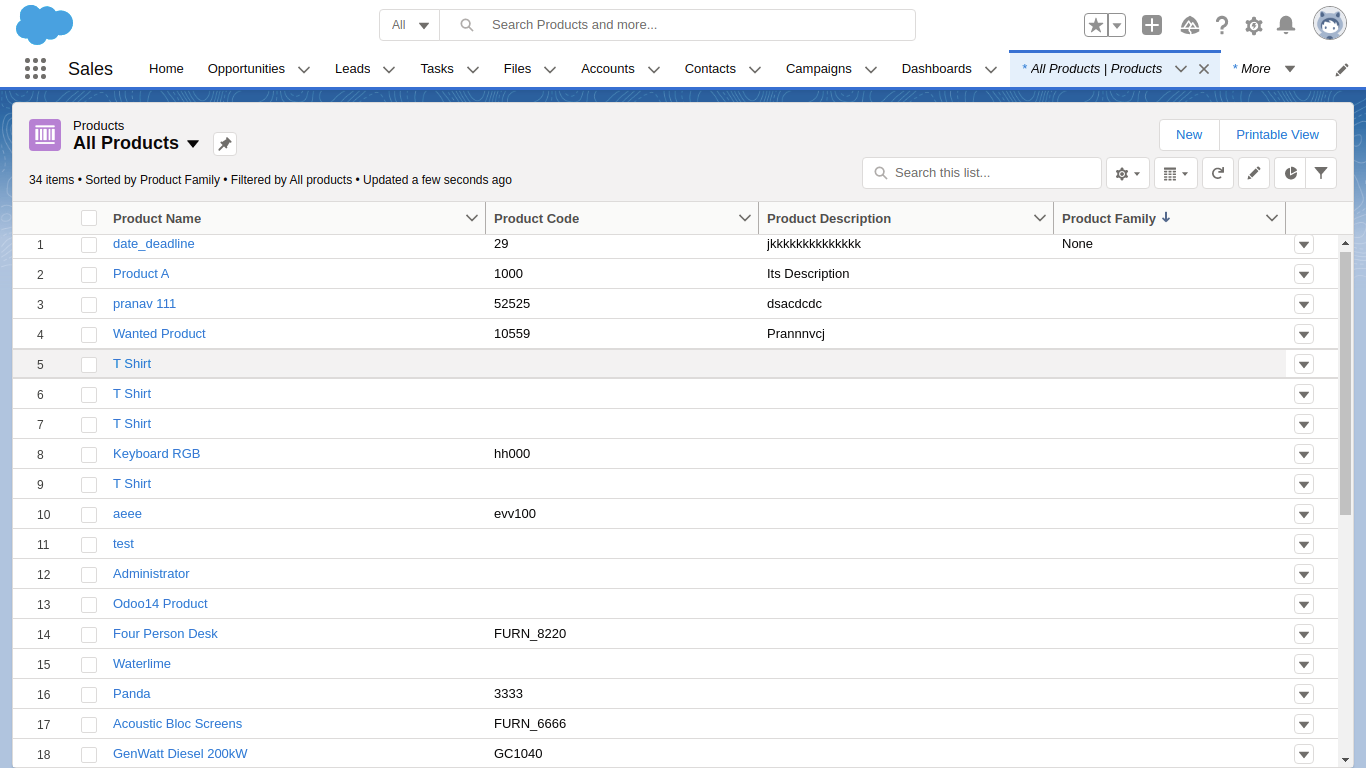Click the list vertical scrollbar thumb
Image resolution: width=1366 pixels, height=768 pixels.
click(x=1345, y=383)
